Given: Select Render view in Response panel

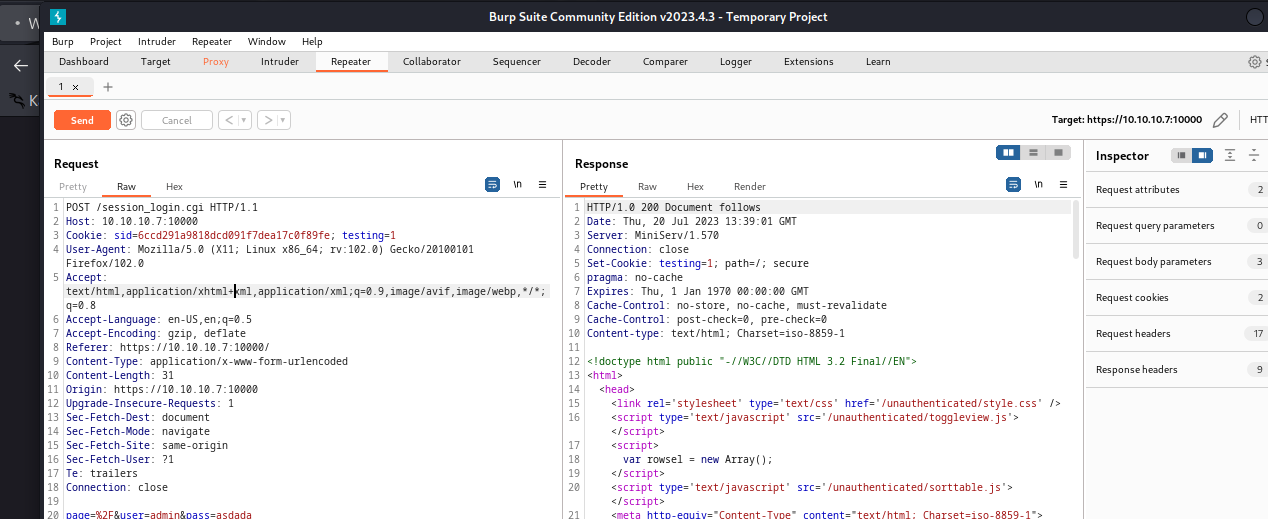Looking at the screenshot, I should (750, 187).
